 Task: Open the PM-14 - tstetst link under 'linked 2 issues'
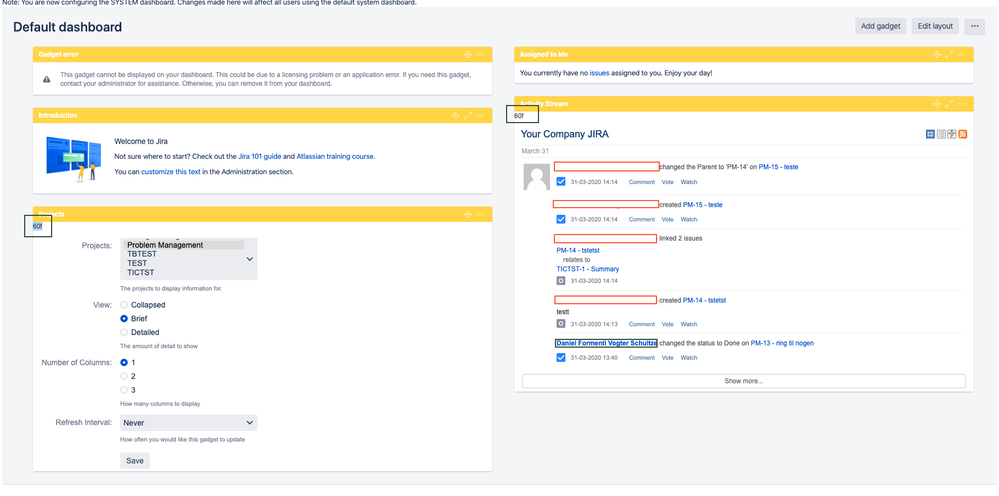point(578,250)
